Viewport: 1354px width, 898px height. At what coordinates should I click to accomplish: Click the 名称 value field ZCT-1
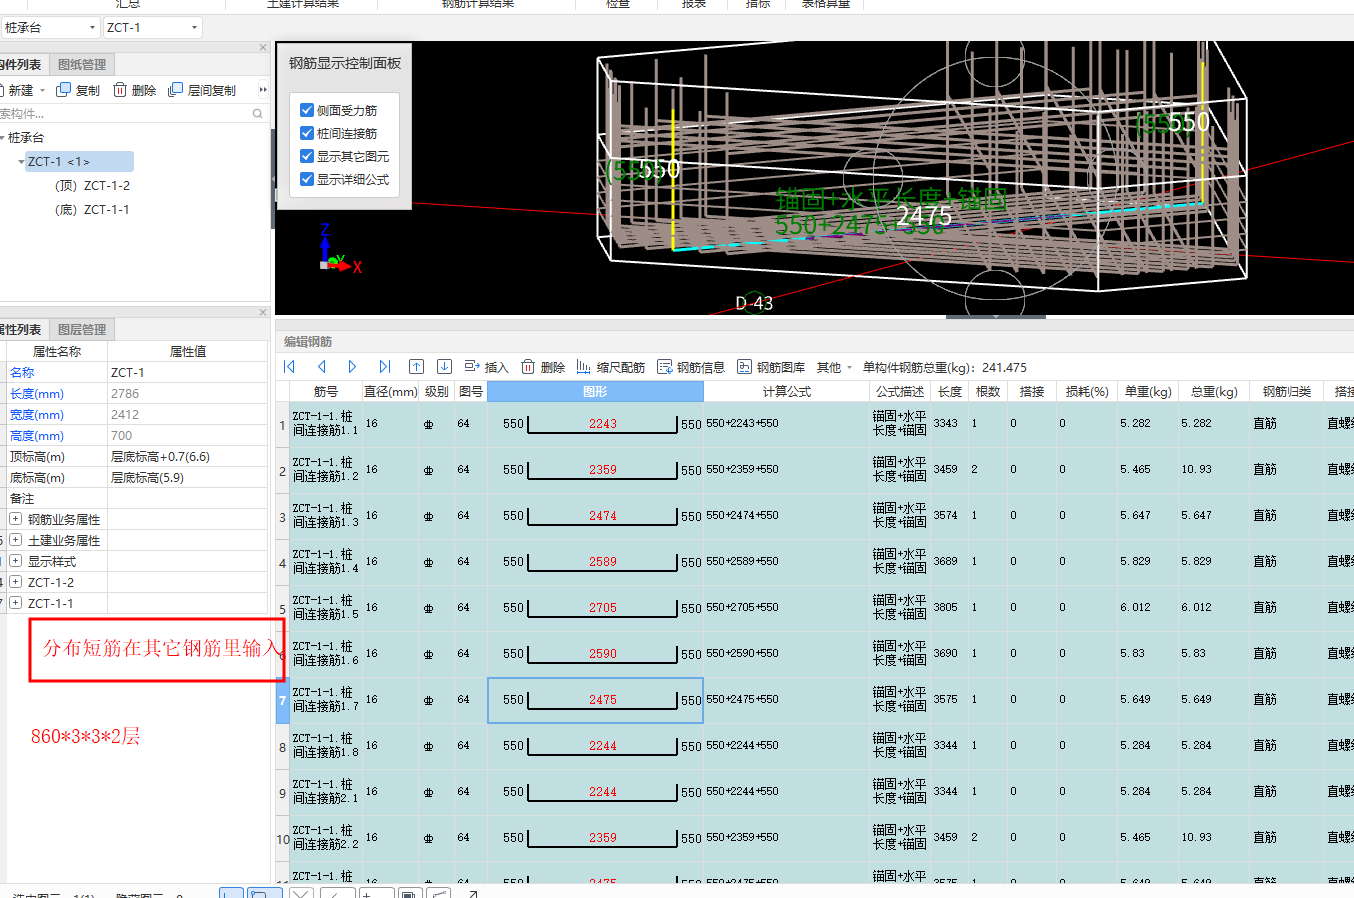187,372
